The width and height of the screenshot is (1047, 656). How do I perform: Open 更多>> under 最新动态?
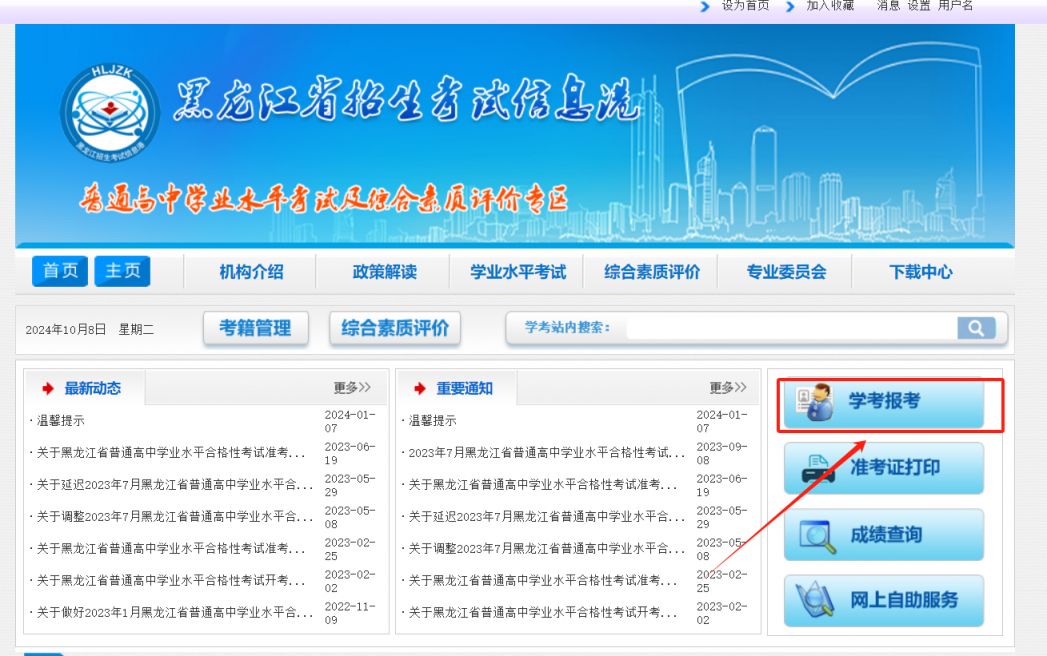(353, 389)
